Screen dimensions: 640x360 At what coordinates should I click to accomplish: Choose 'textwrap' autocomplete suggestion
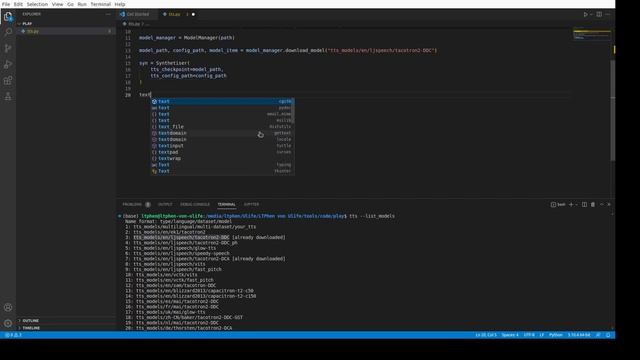tap(222, 158)
